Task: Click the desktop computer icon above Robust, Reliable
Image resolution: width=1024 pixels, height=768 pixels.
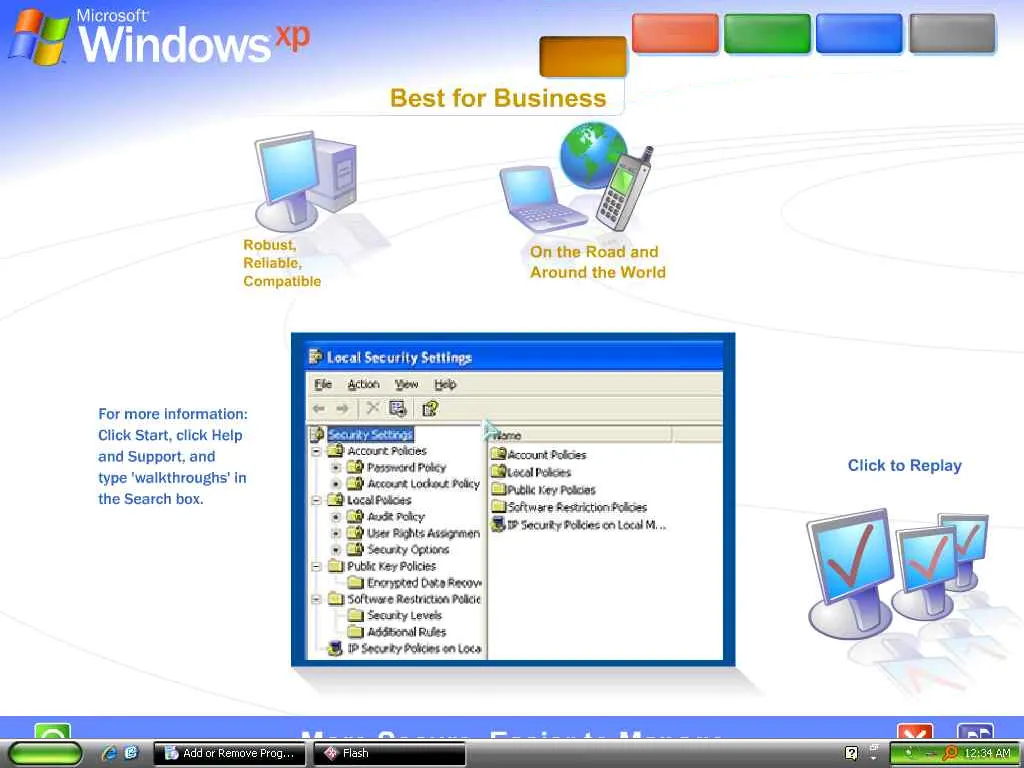Action: pos(305,180)
